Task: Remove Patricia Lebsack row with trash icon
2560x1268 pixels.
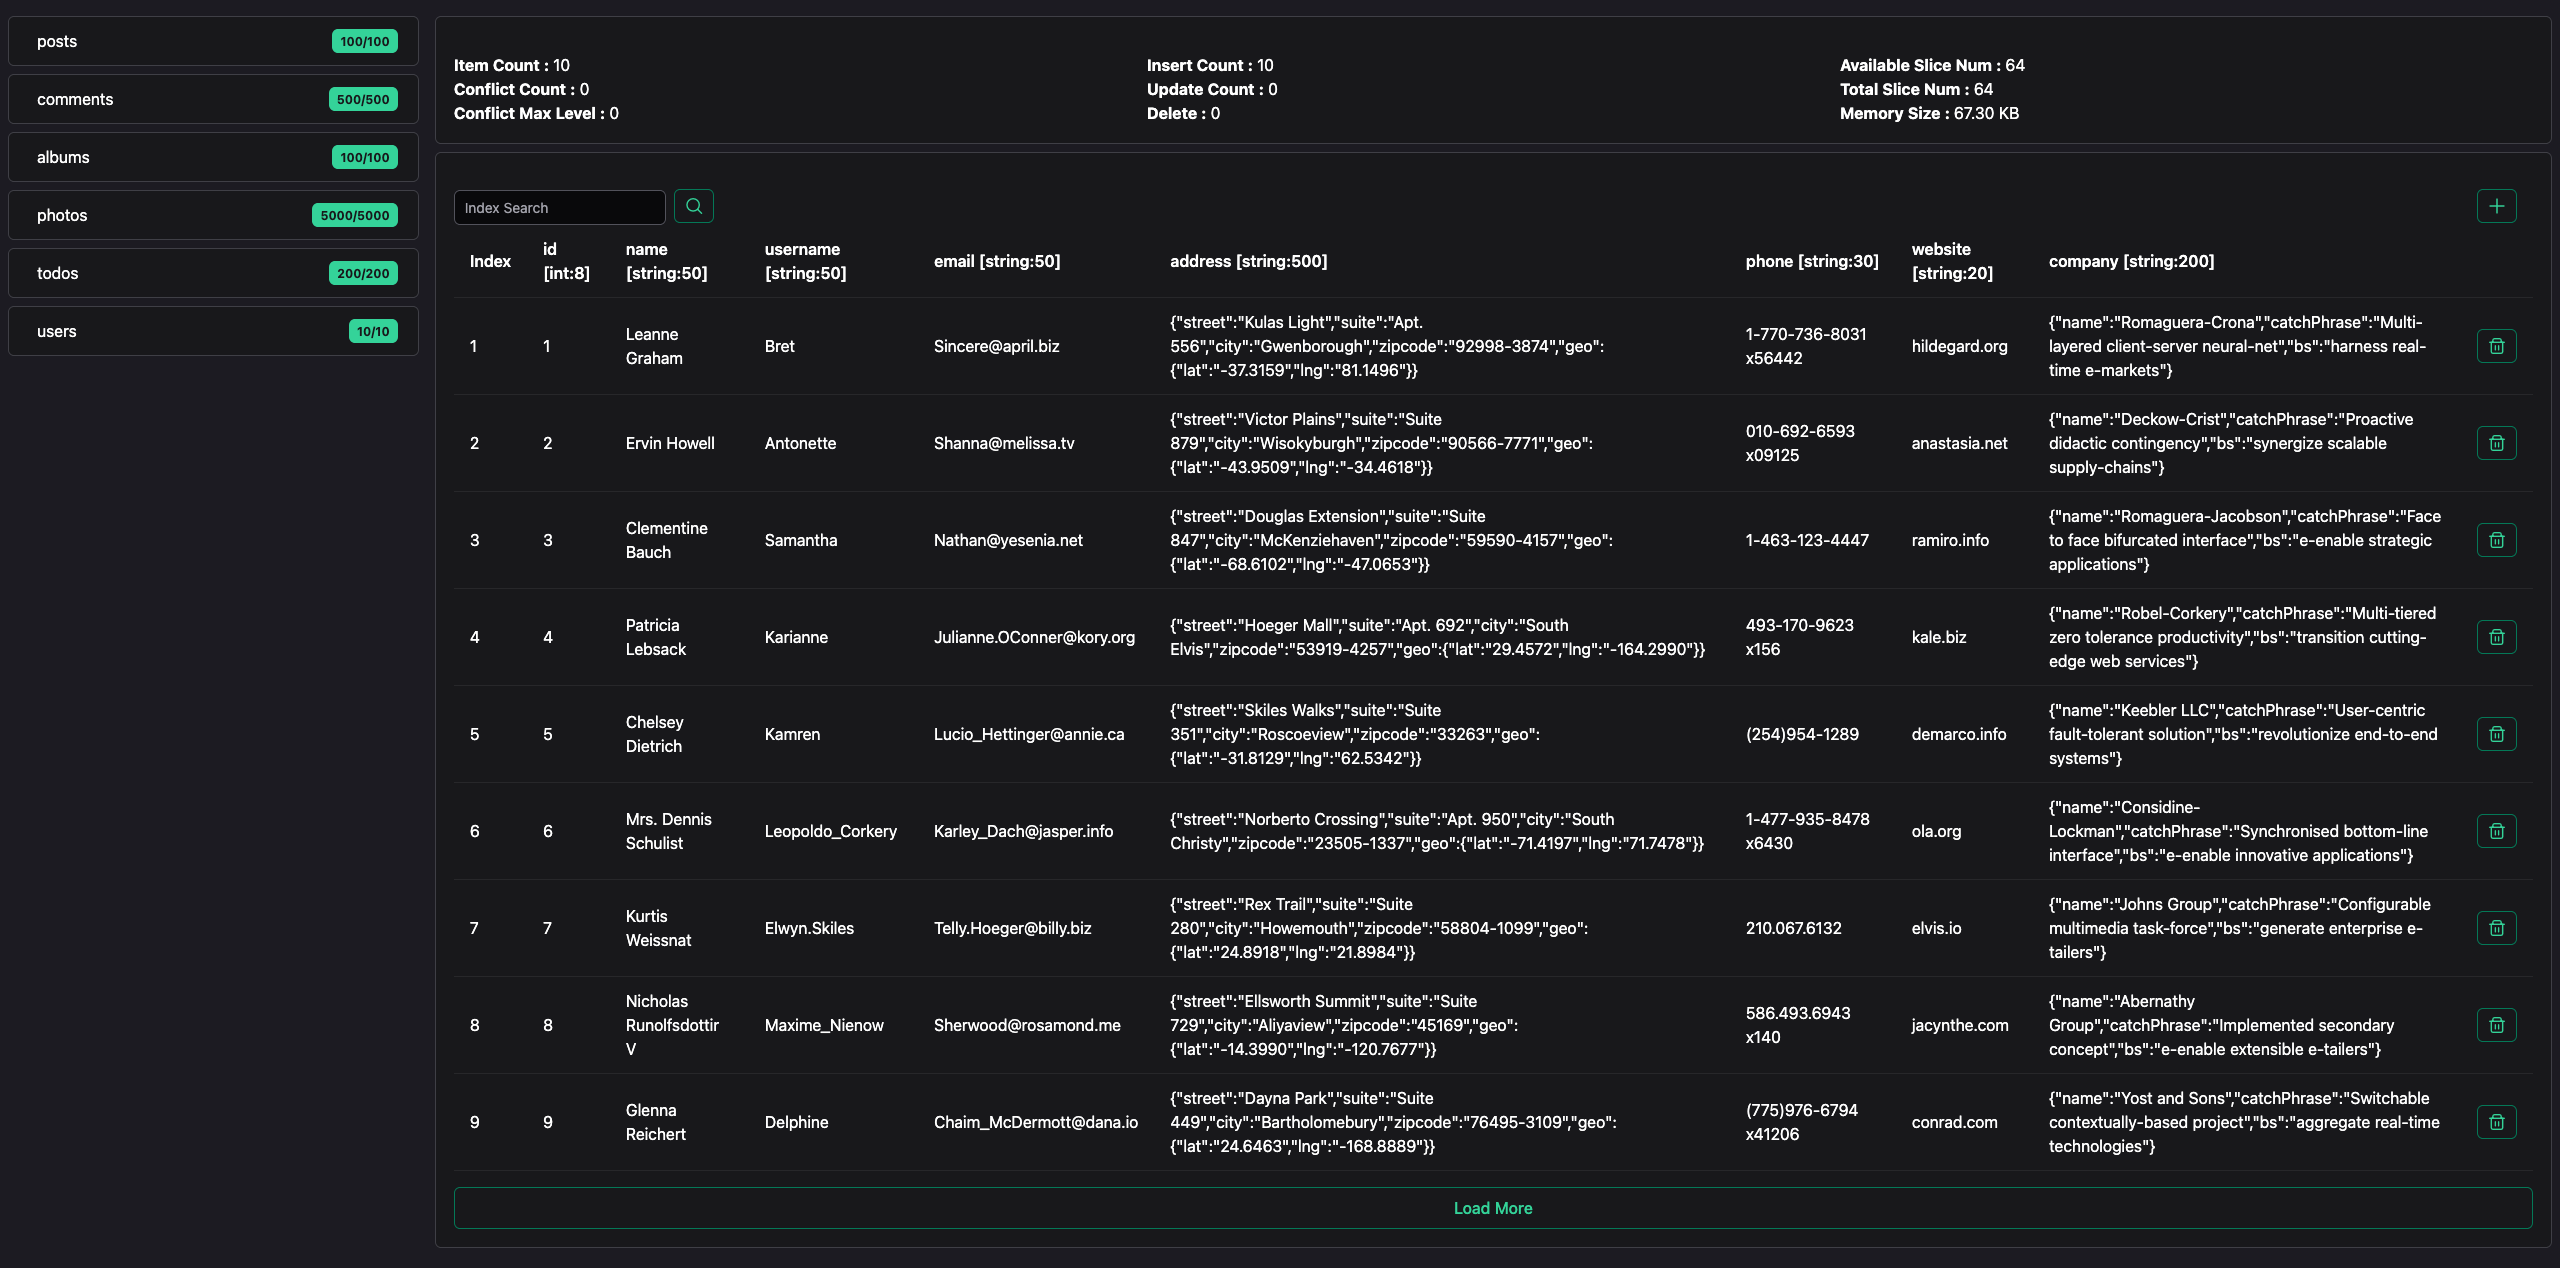Action: coord(2496,637)
